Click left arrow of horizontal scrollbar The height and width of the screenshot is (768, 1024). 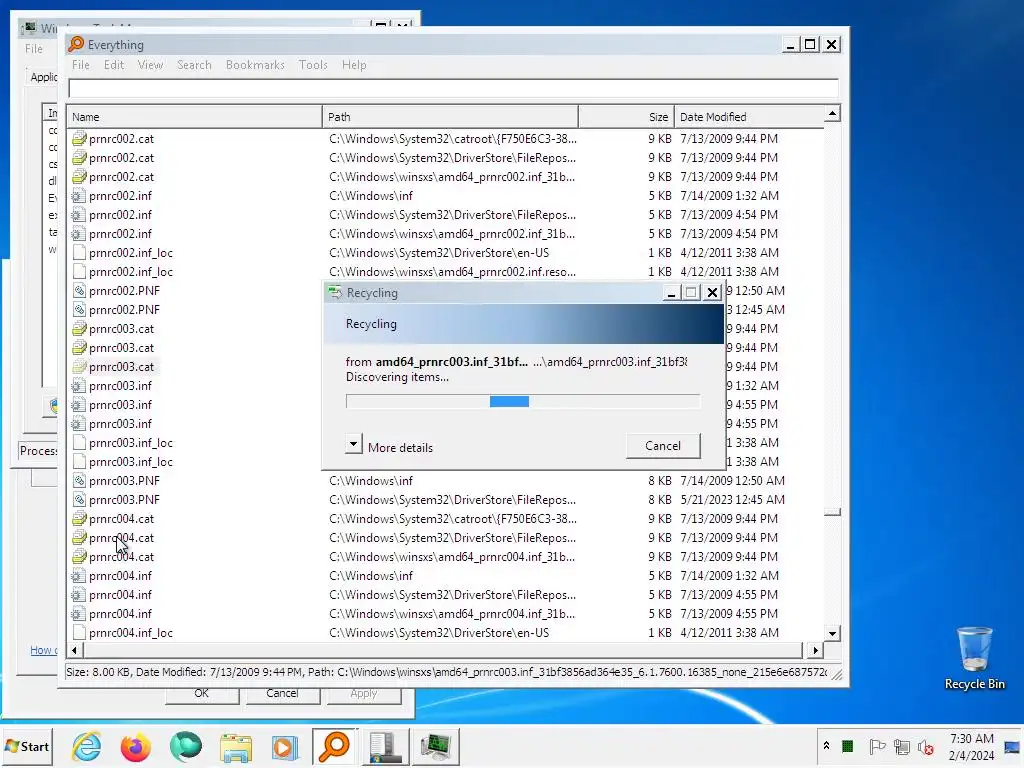[74, 650]
